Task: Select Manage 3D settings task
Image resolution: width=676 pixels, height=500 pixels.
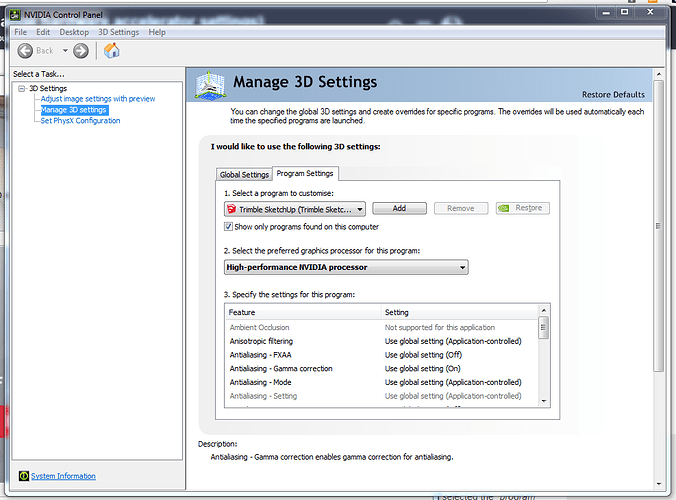Action: point(74,110)
